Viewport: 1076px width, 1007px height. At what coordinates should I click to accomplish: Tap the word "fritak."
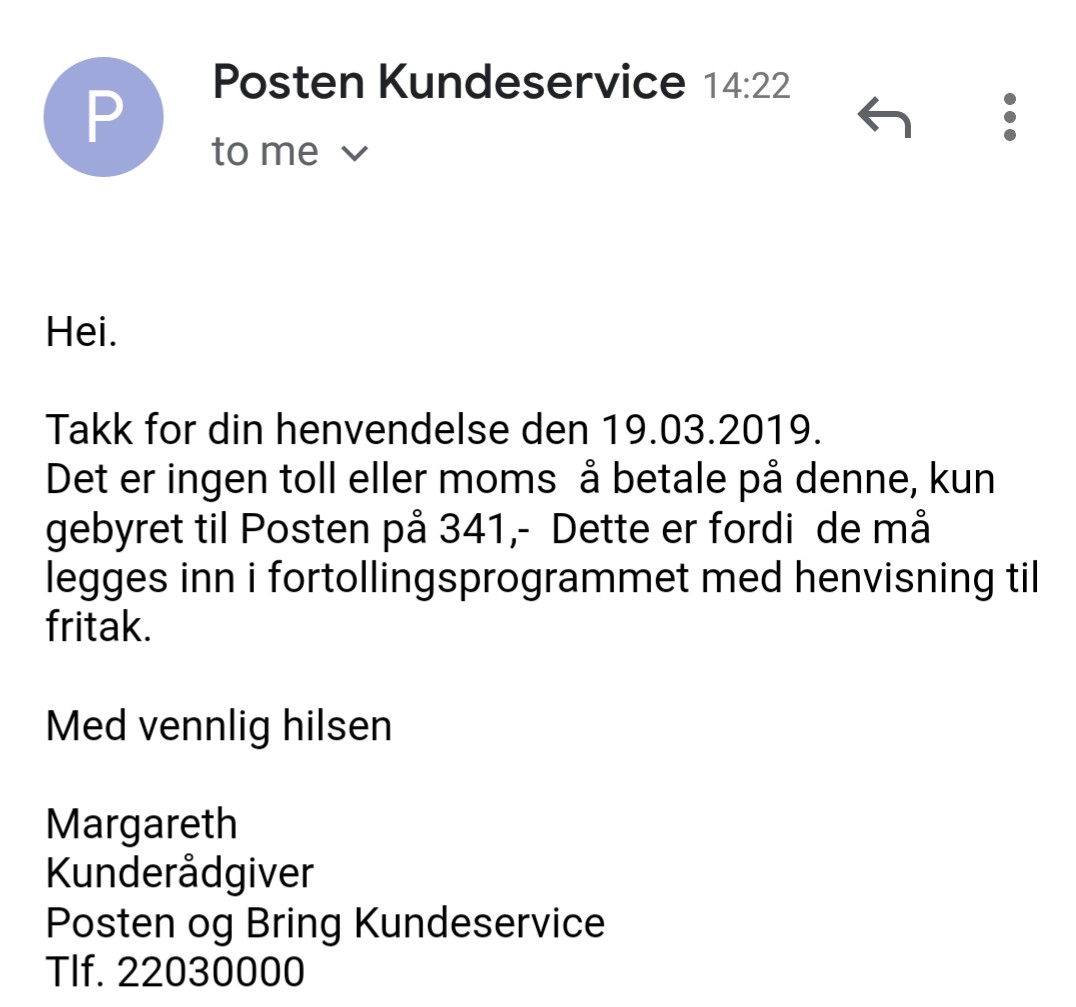point(99,628)
